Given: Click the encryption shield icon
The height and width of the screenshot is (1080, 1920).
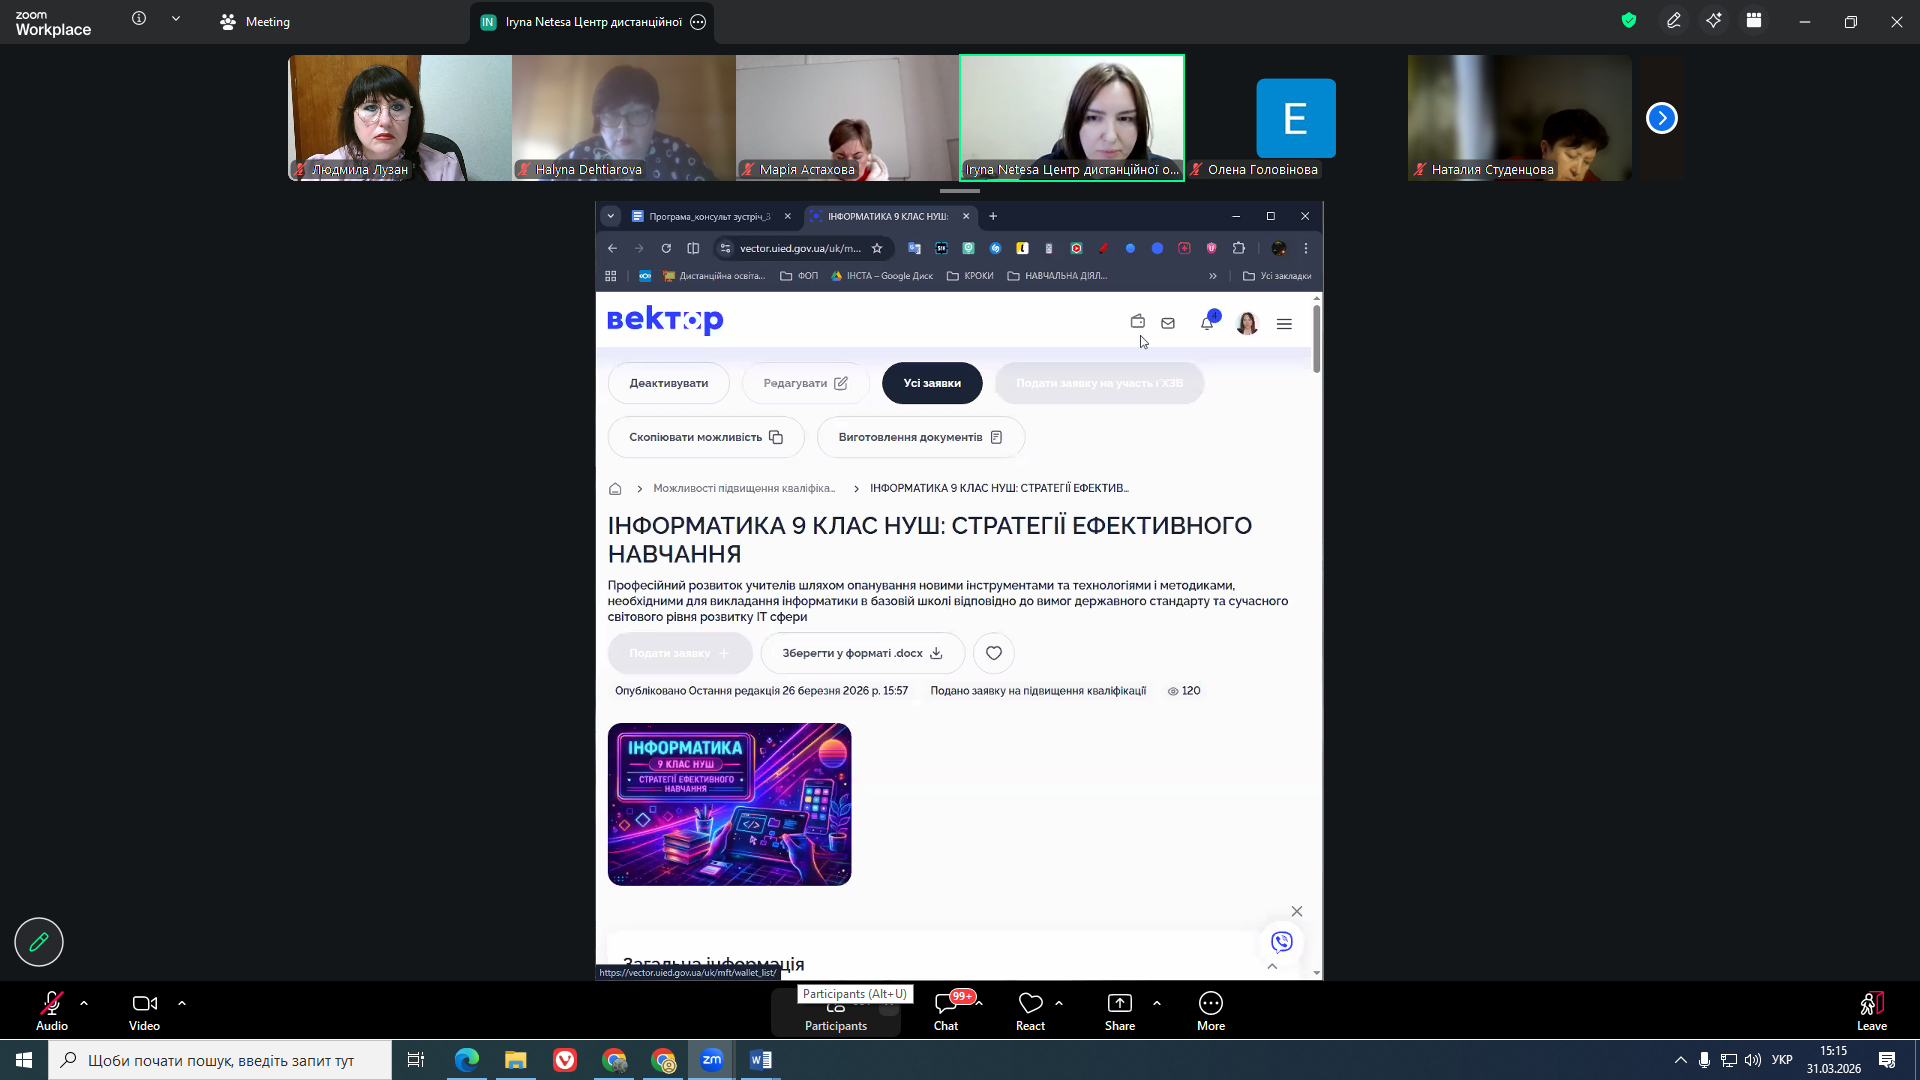Looking at the screenshot, I should (x=1629, y=21).
